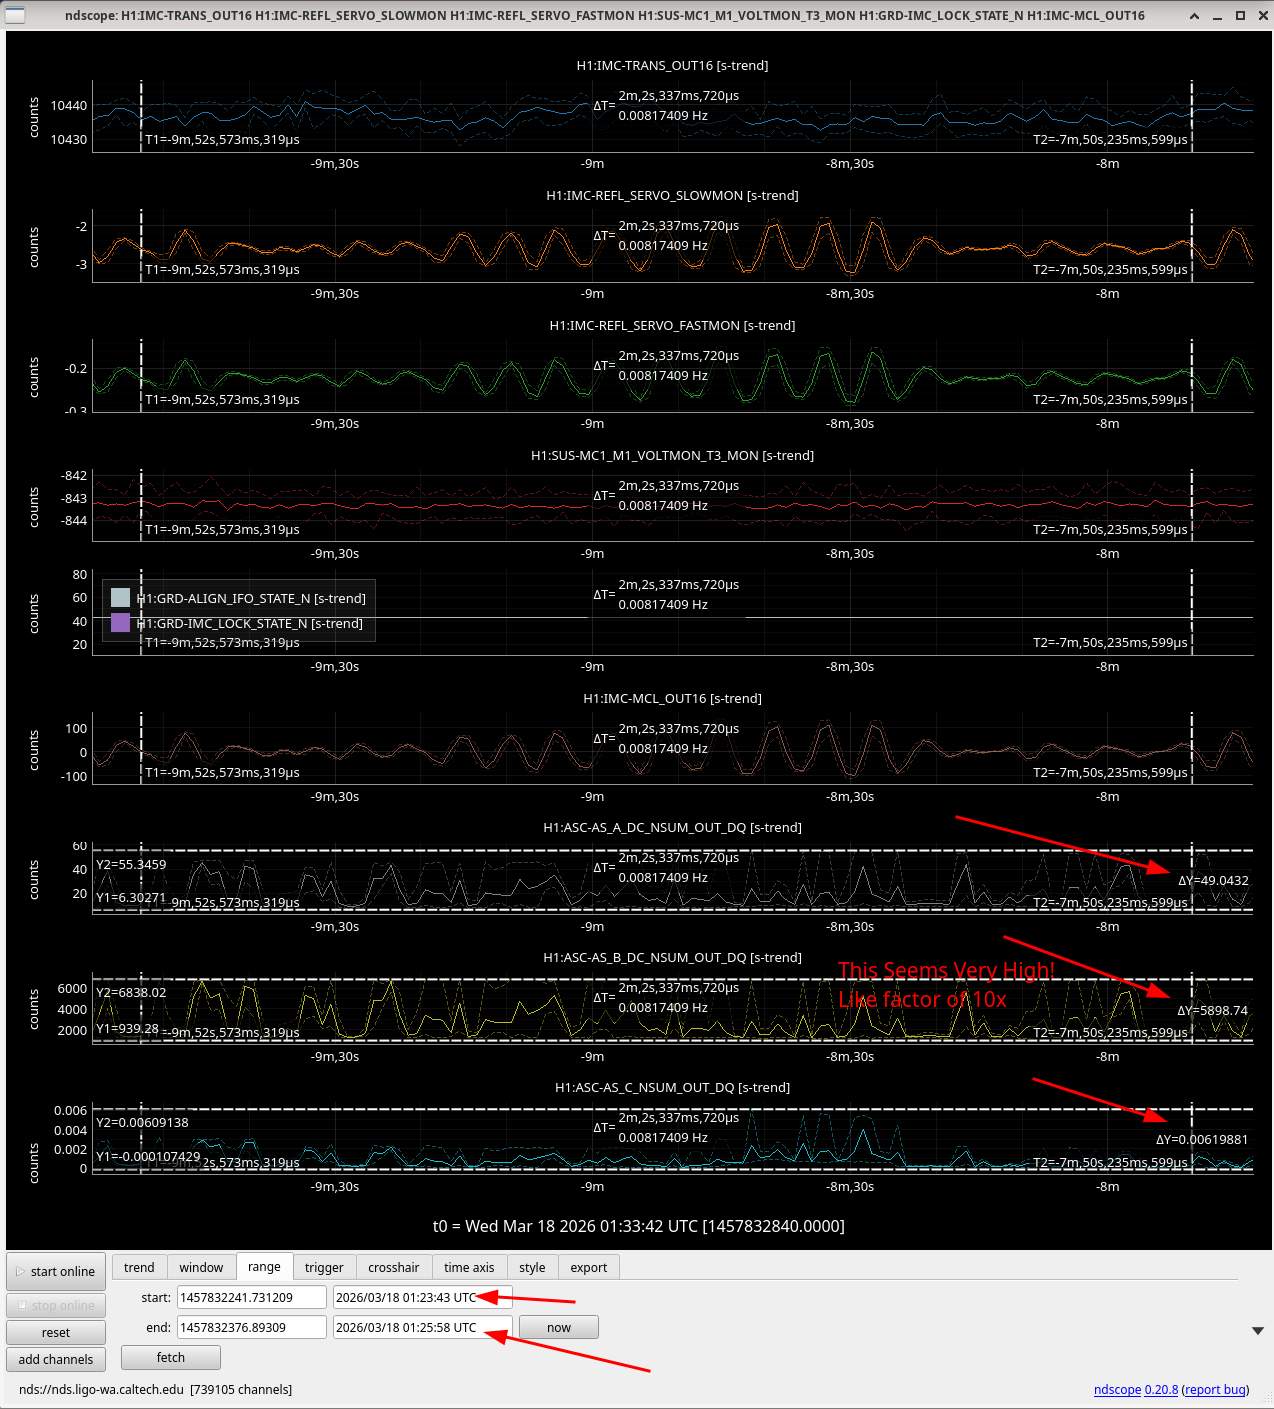Click the GRD-ALIGN_IFO_STATE_N legend color swatch
The width and height of the screenshot is (1274, 1409).
pyautogui.click(x=120, y=598)
